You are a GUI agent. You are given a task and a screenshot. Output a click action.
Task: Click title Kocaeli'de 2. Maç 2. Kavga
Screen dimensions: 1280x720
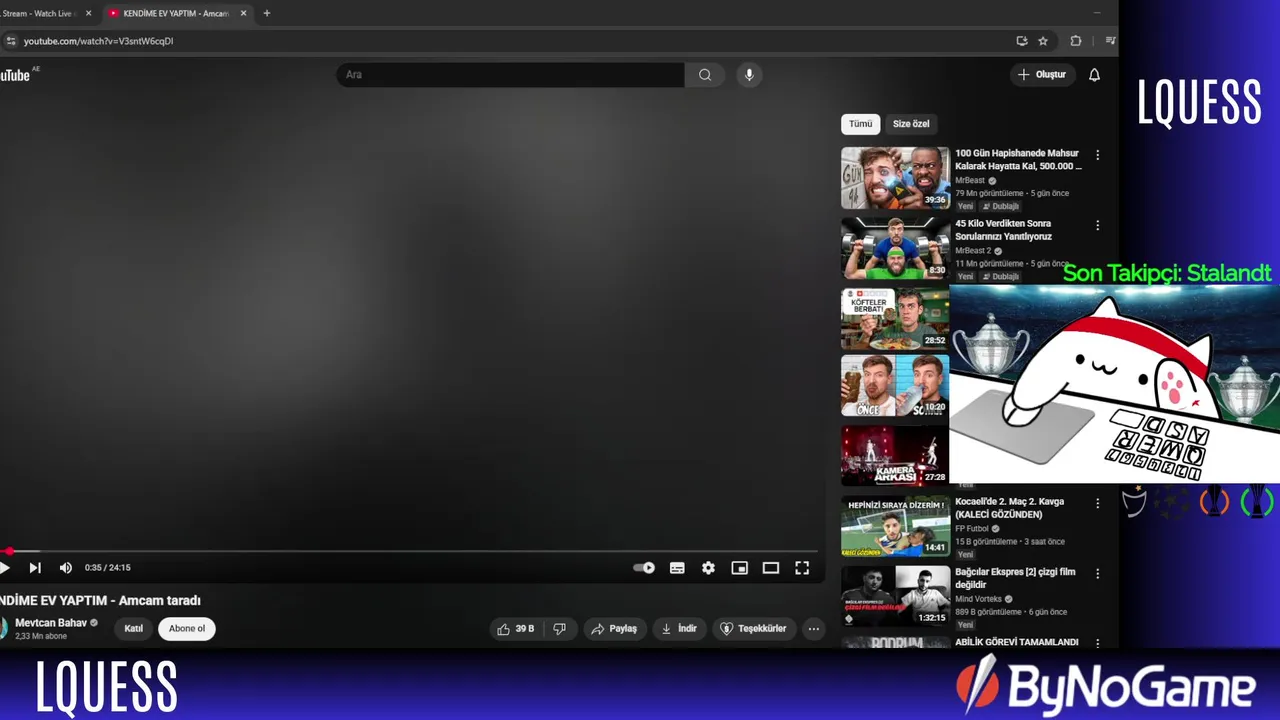(x=1009, y=508)
